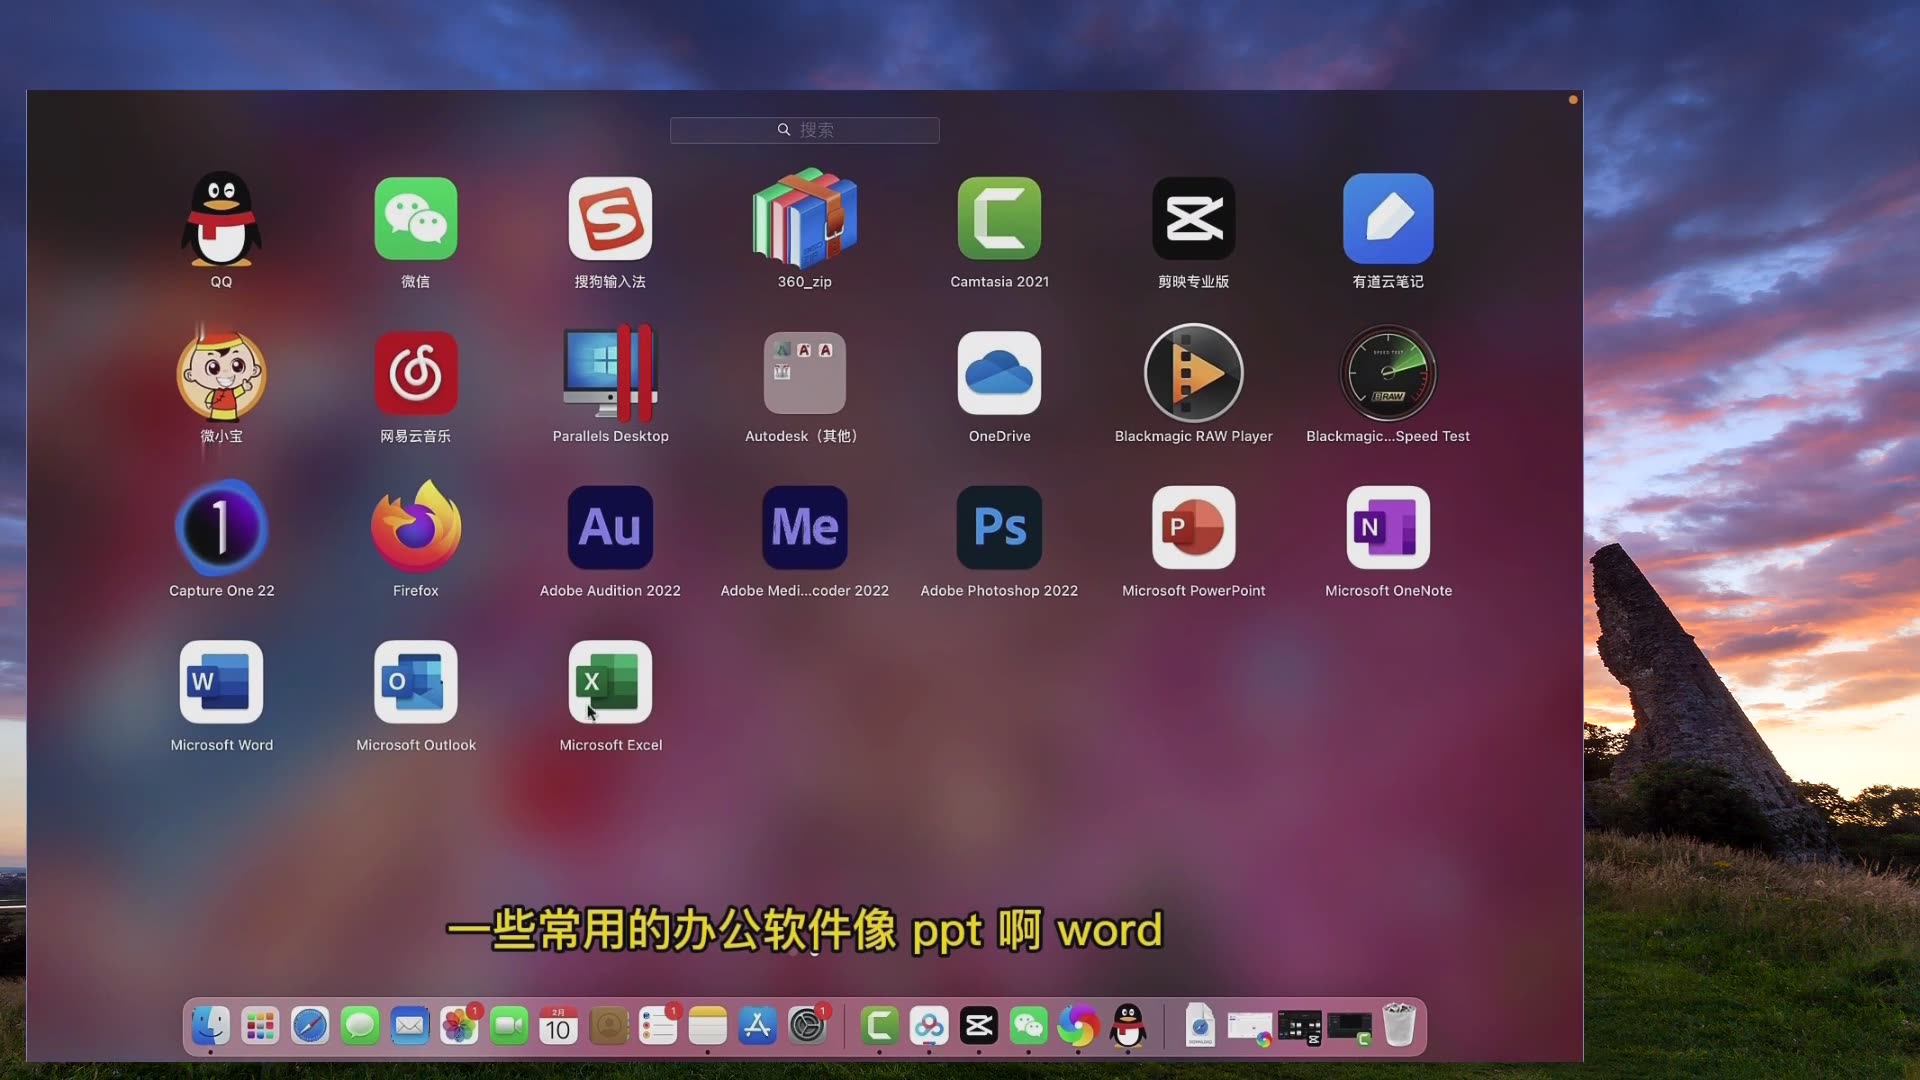Open Photos from the Dock
The image size is (1920, 1080).
click(459, 1026)
